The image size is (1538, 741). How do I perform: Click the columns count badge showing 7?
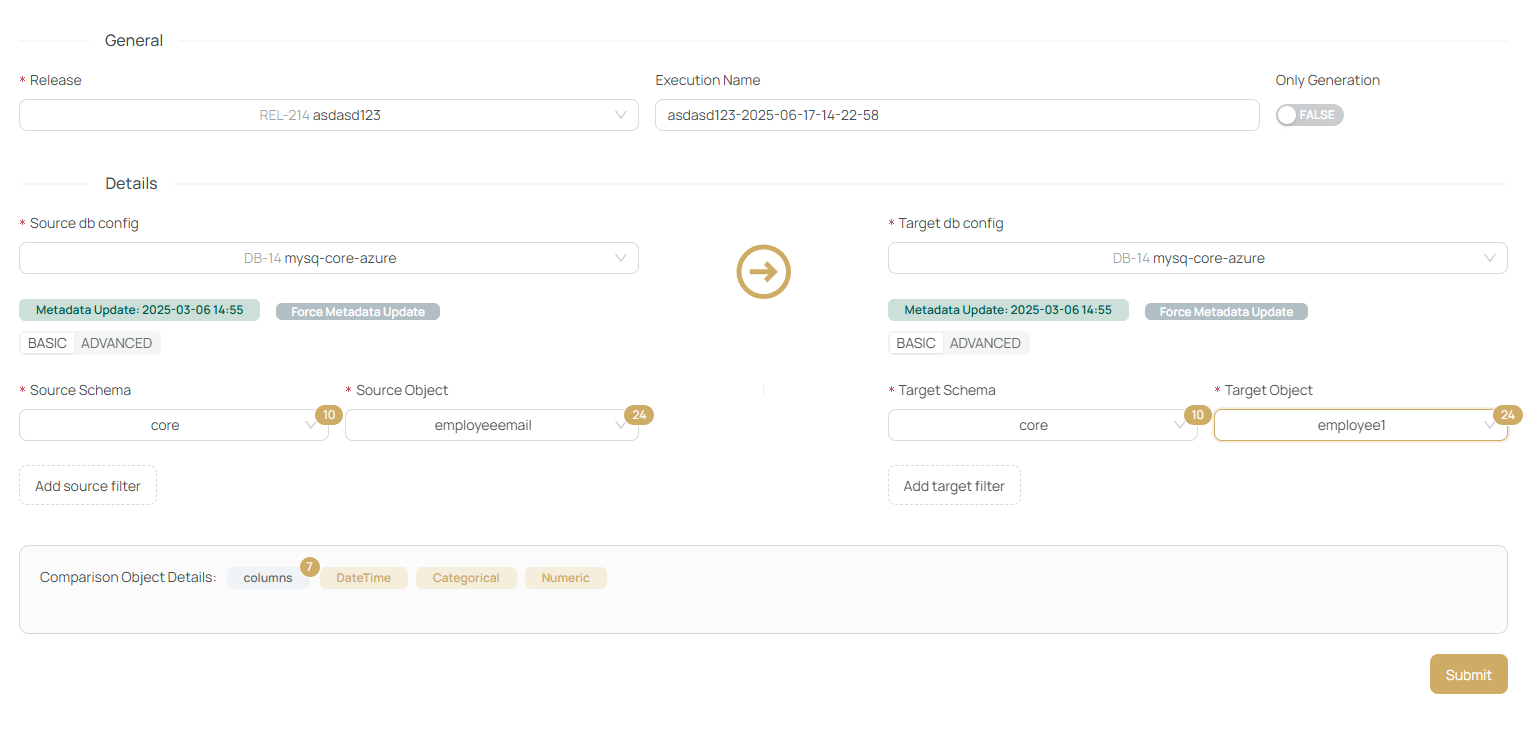309,567
